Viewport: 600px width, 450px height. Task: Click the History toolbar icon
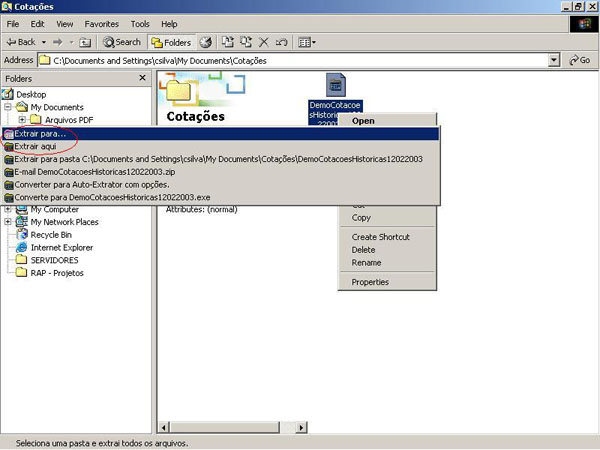(206, 42)
